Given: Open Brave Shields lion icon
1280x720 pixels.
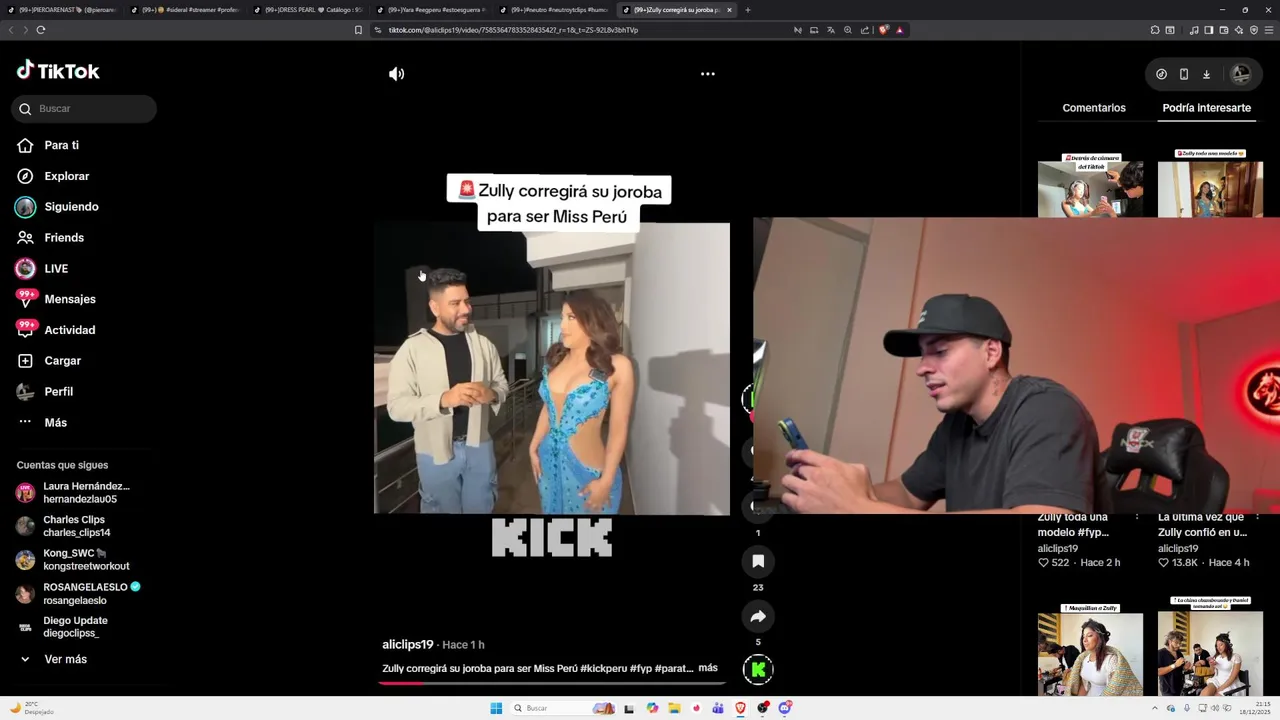Looking at the screenshot, I should [883, 30].
